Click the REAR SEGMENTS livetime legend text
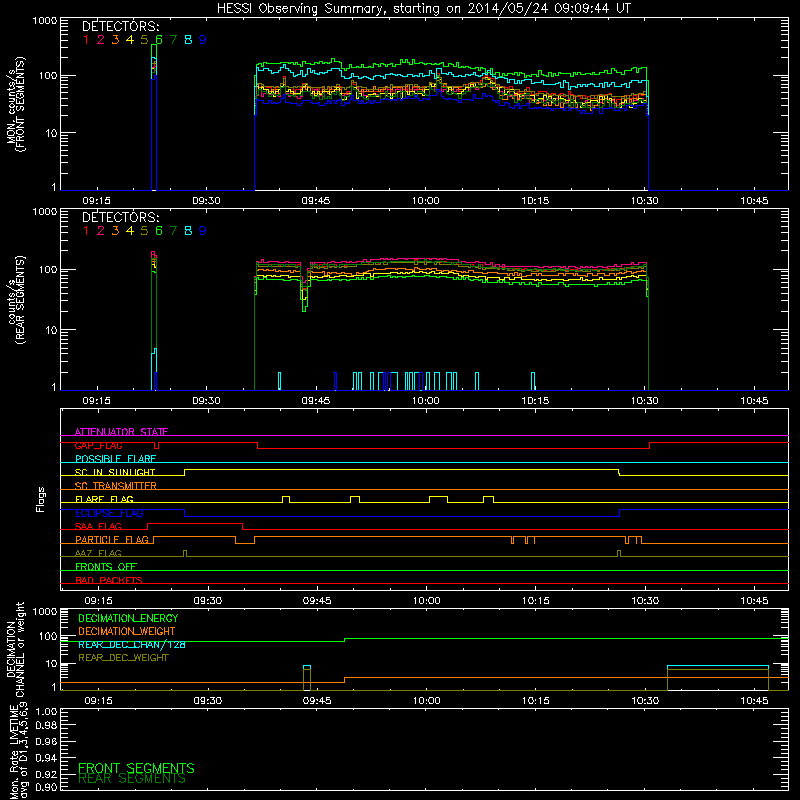 tap(132, 779)
